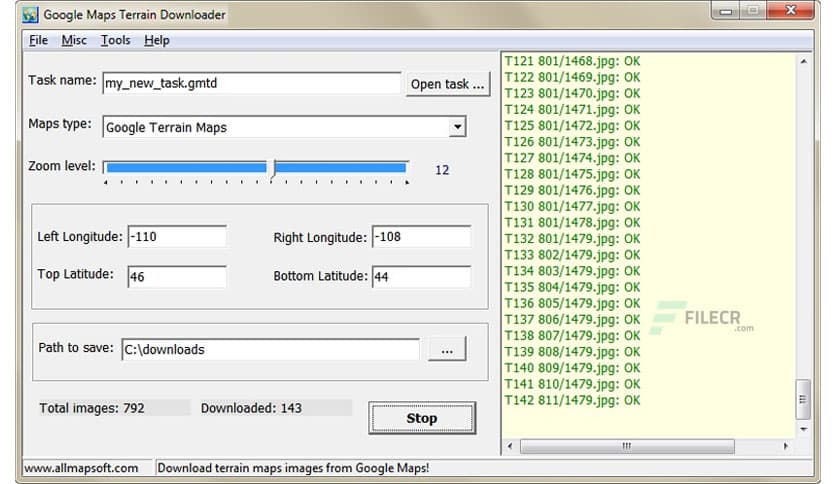Click log line 'T121 801/1468.jpg: OK'
The width and height of the screenshot is (836, 484).
tap(572, 61)
